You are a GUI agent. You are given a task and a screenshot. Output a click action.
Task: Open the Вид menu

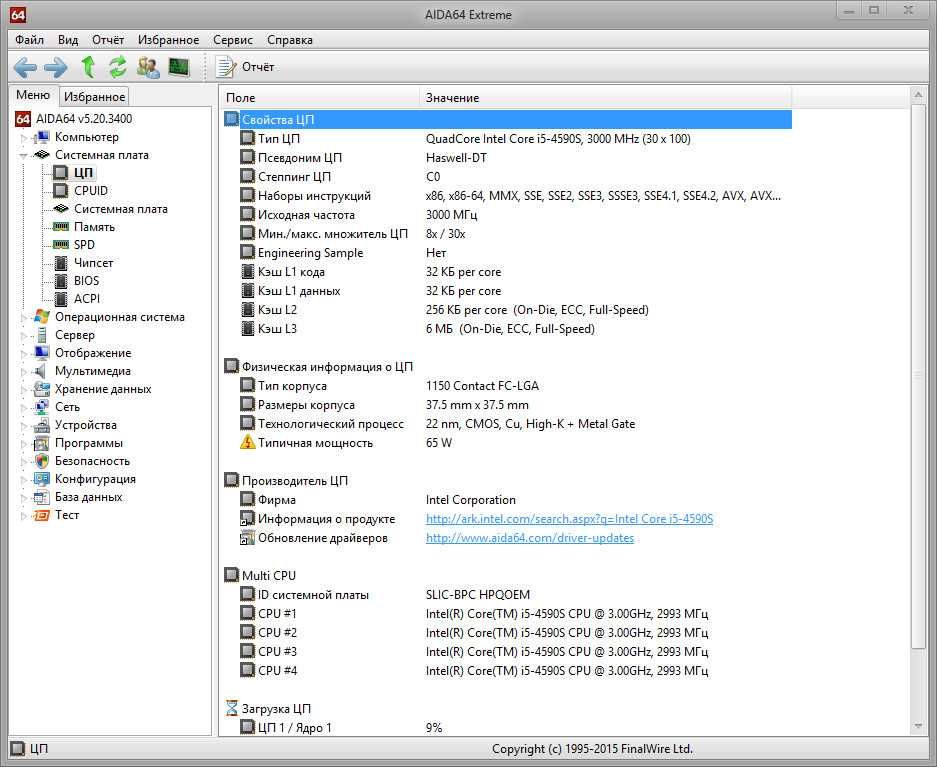click(x=68, y=40)
